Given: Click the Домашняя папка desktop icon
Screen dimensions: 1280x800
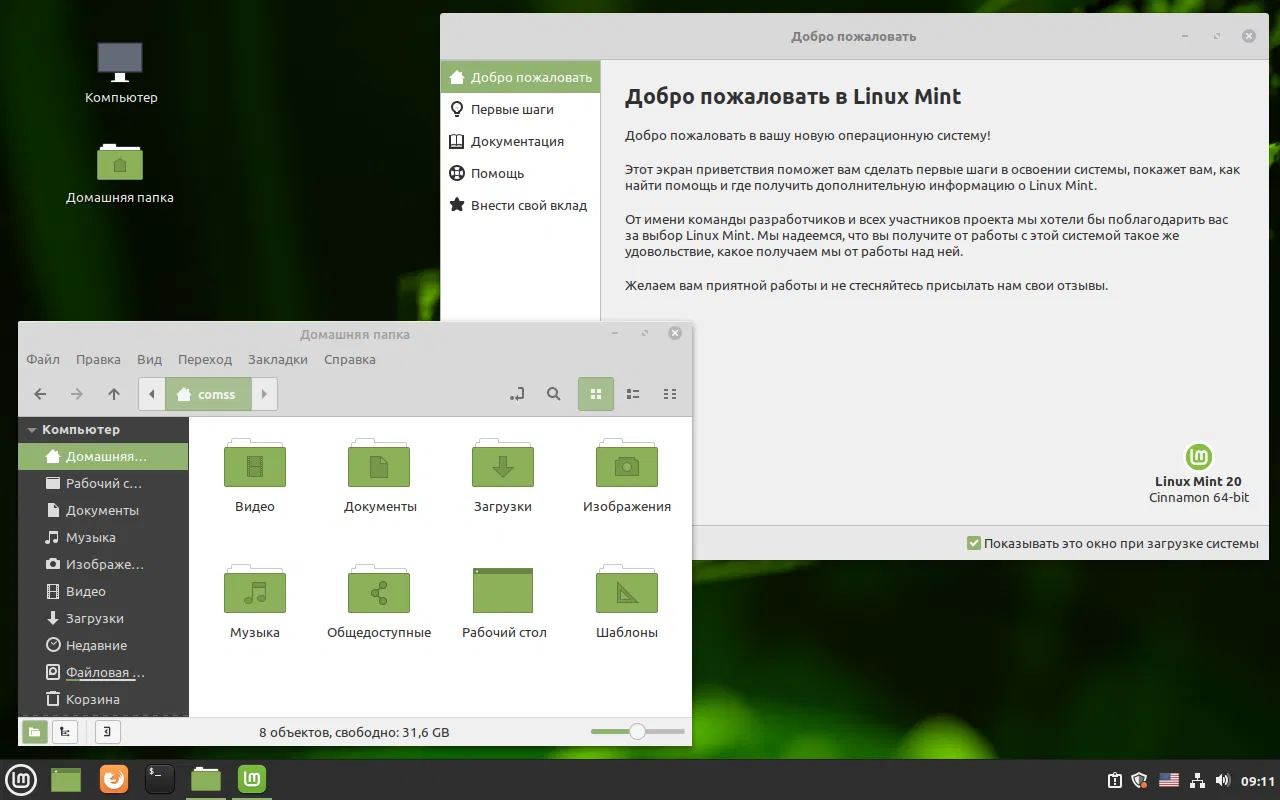Looking at the screenshot, I should [120, 172].
